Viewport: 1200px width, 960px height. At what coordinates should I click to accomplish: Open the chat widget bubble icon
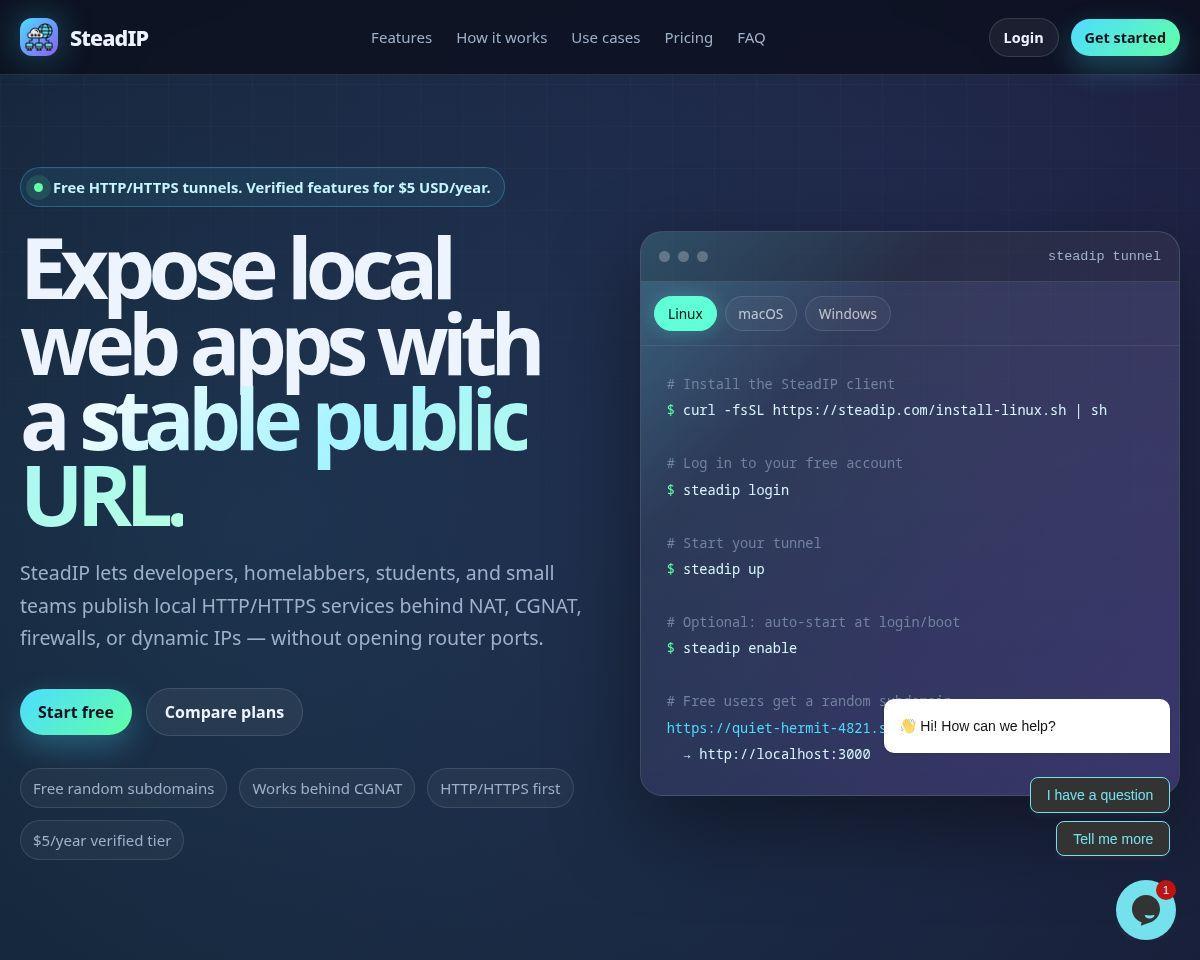pos(1146,910)
